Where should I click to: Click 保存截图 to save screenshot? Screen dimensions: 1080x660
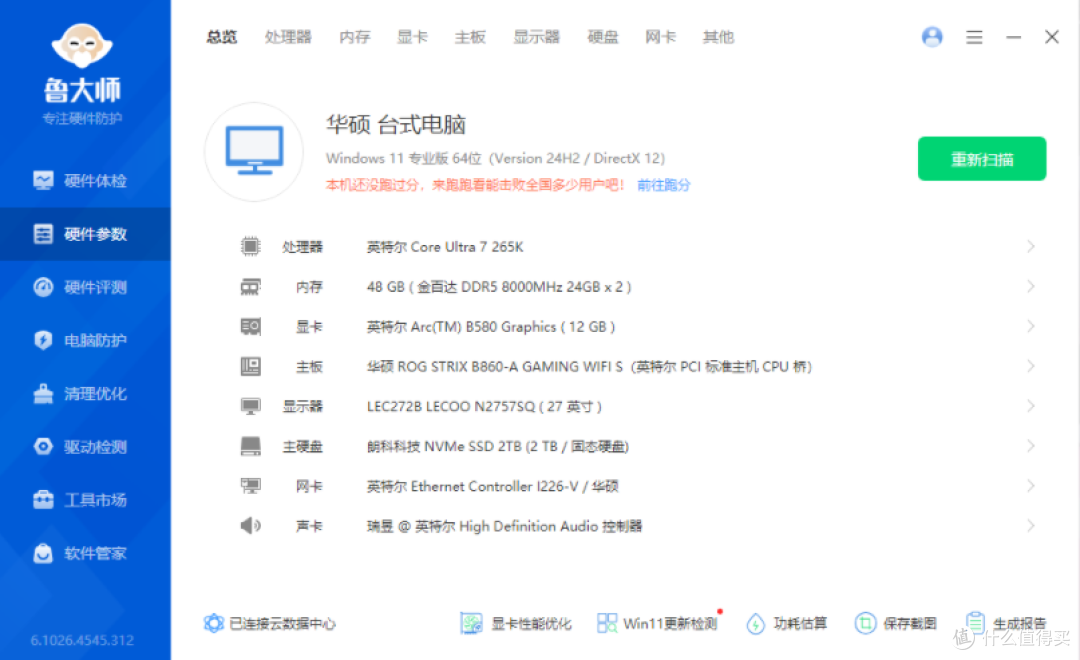(x=895, y=623)
